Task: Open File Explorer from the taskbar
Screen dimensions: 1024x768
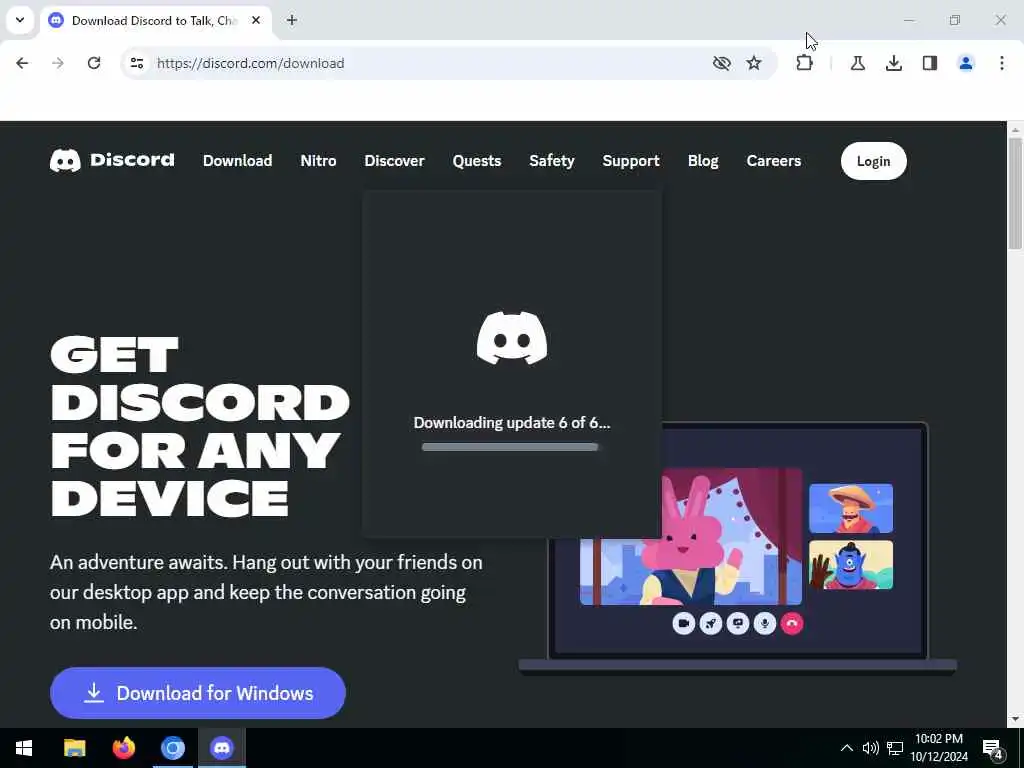Action: (74, 748)
